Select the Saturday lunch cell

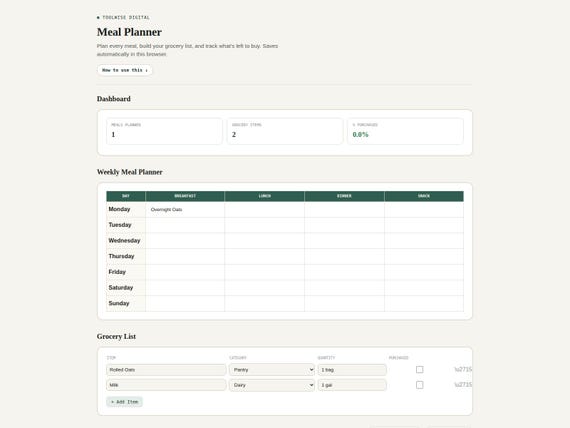pos(265,288)
